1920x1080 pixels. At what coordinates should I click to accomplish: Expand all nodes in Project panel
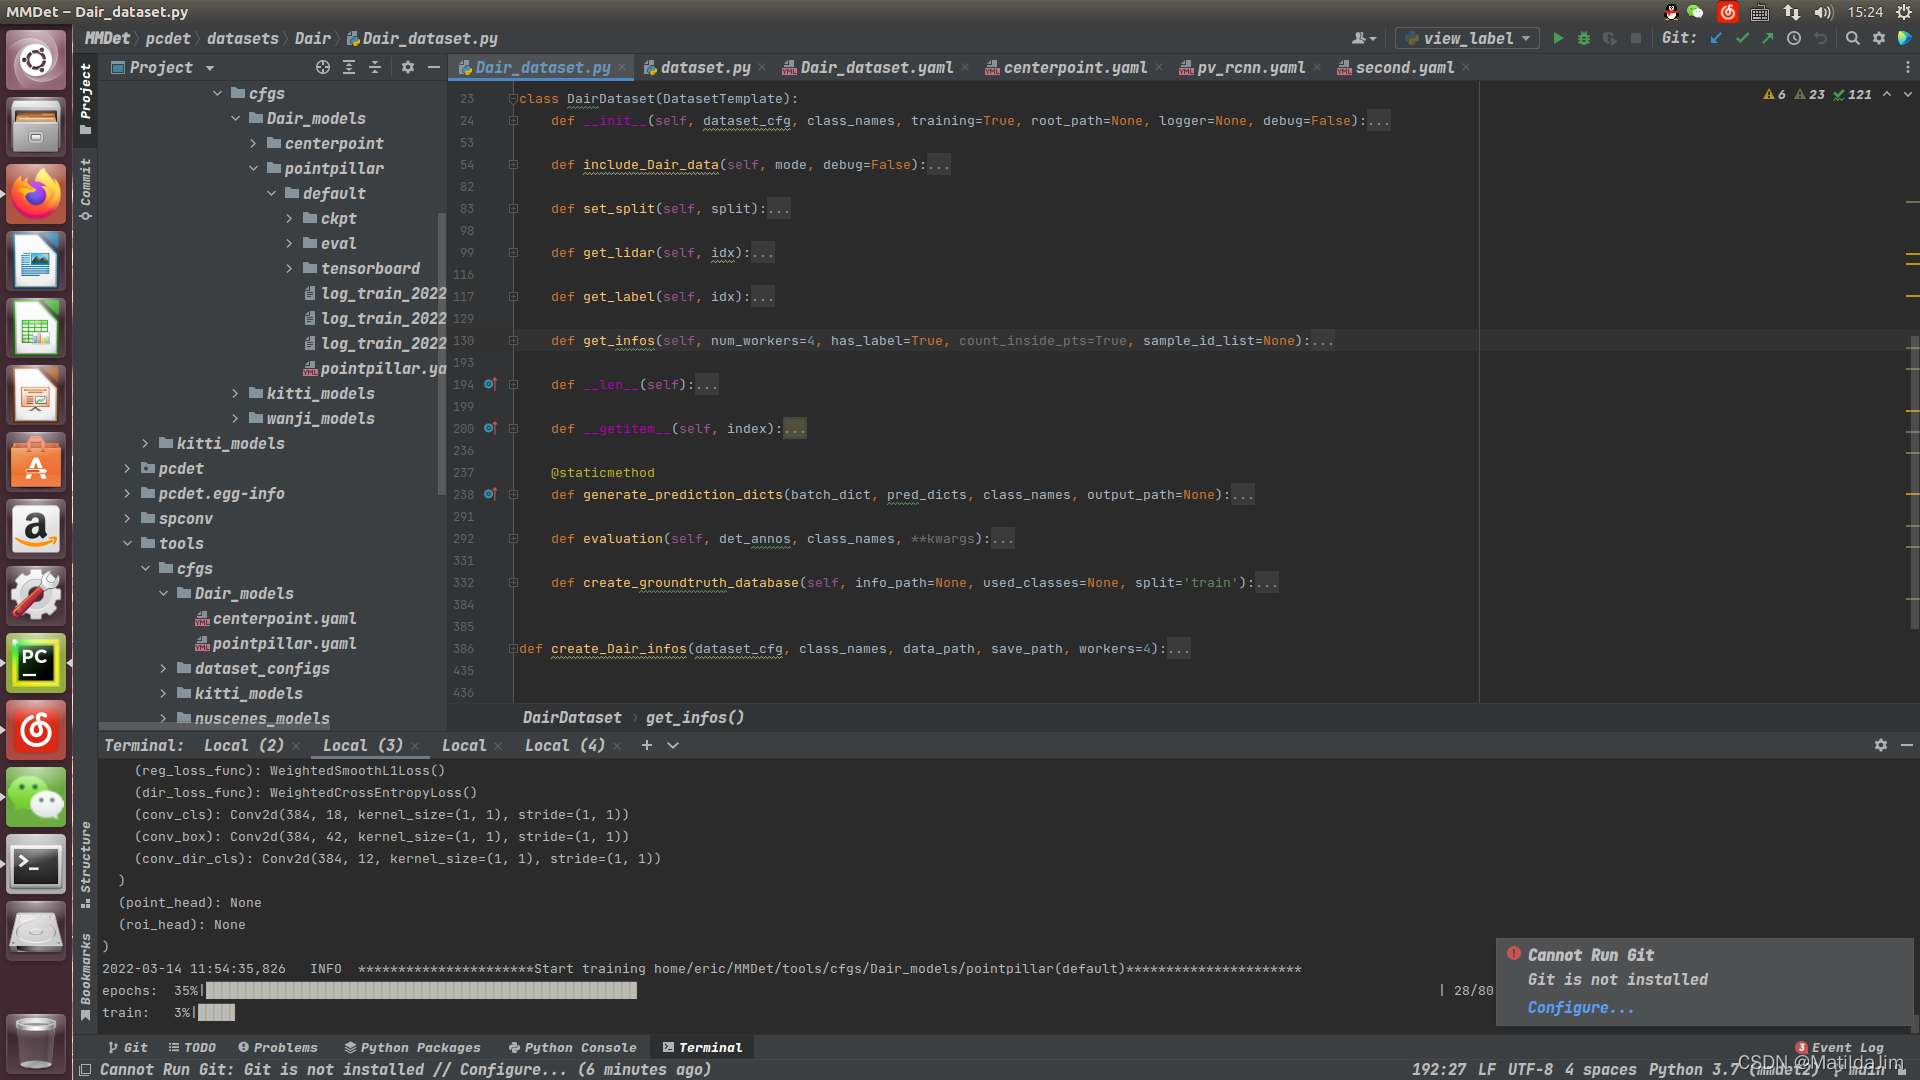pyautogui.click(x=349, y=67)
